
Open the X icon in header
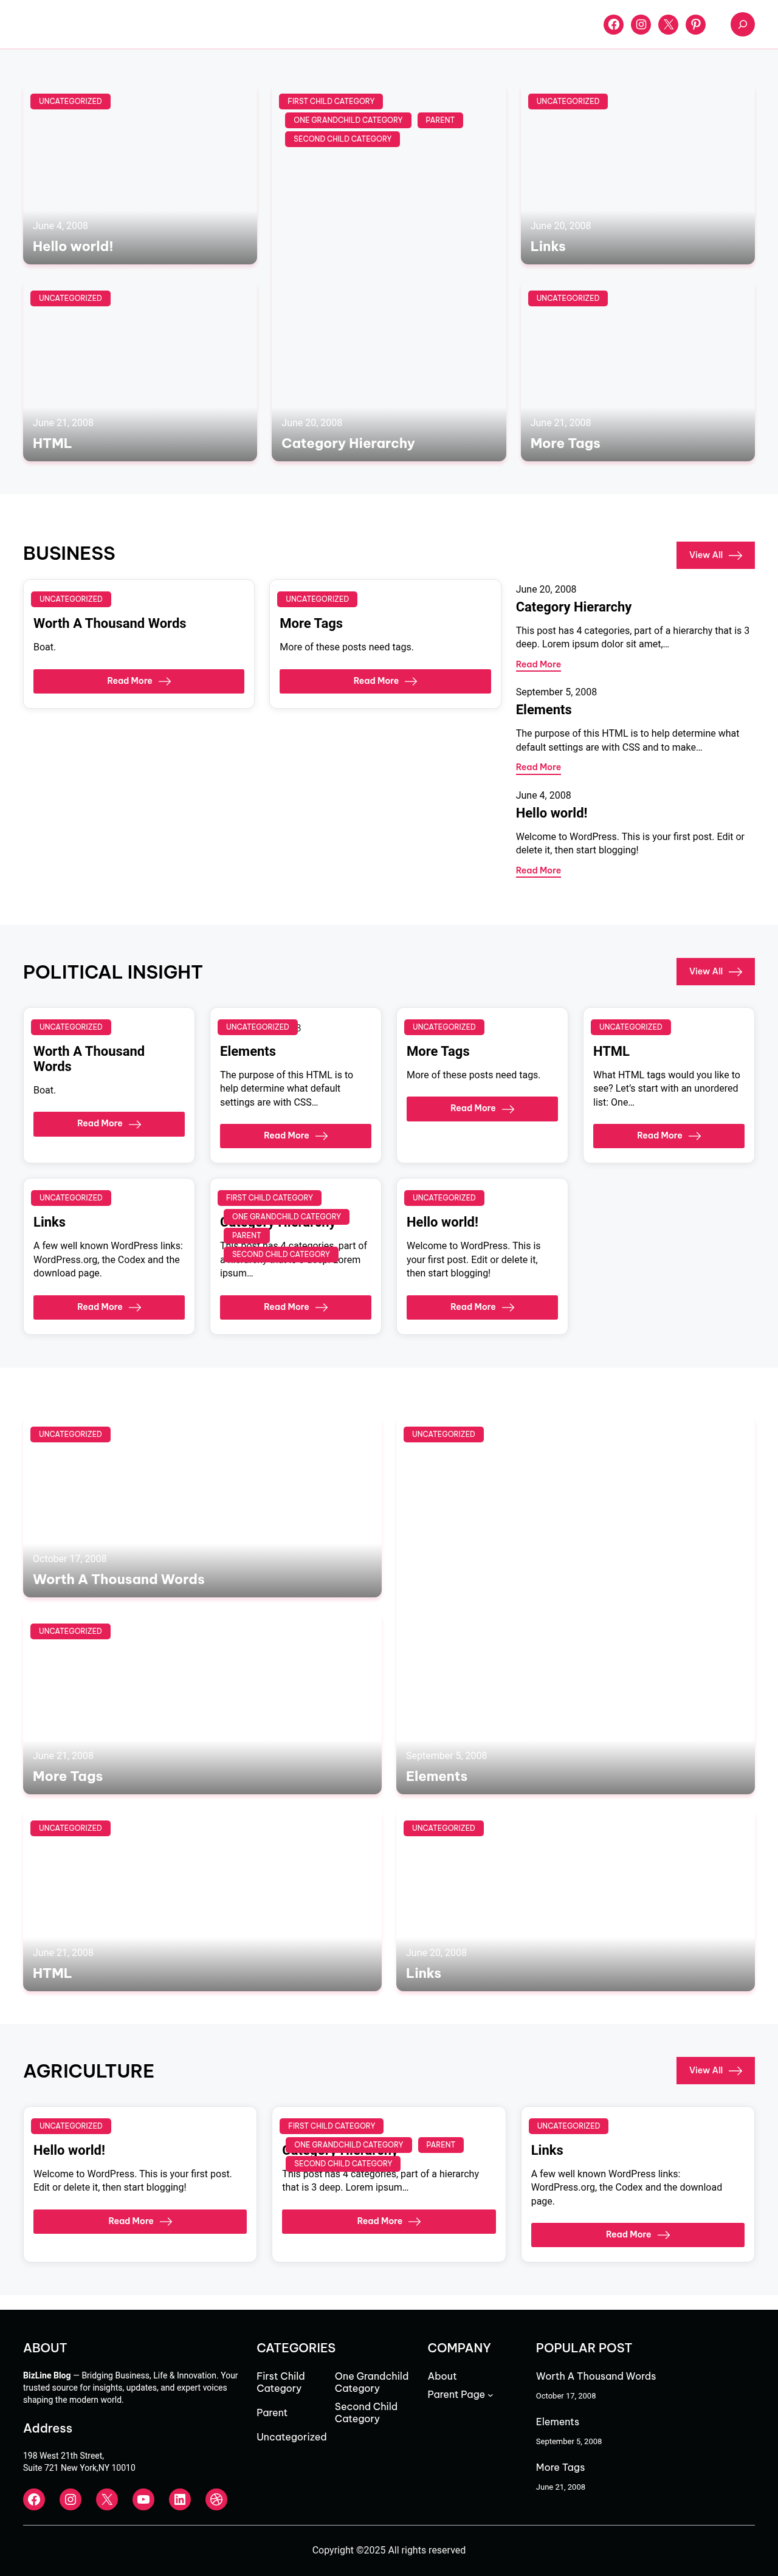point(668,24)
